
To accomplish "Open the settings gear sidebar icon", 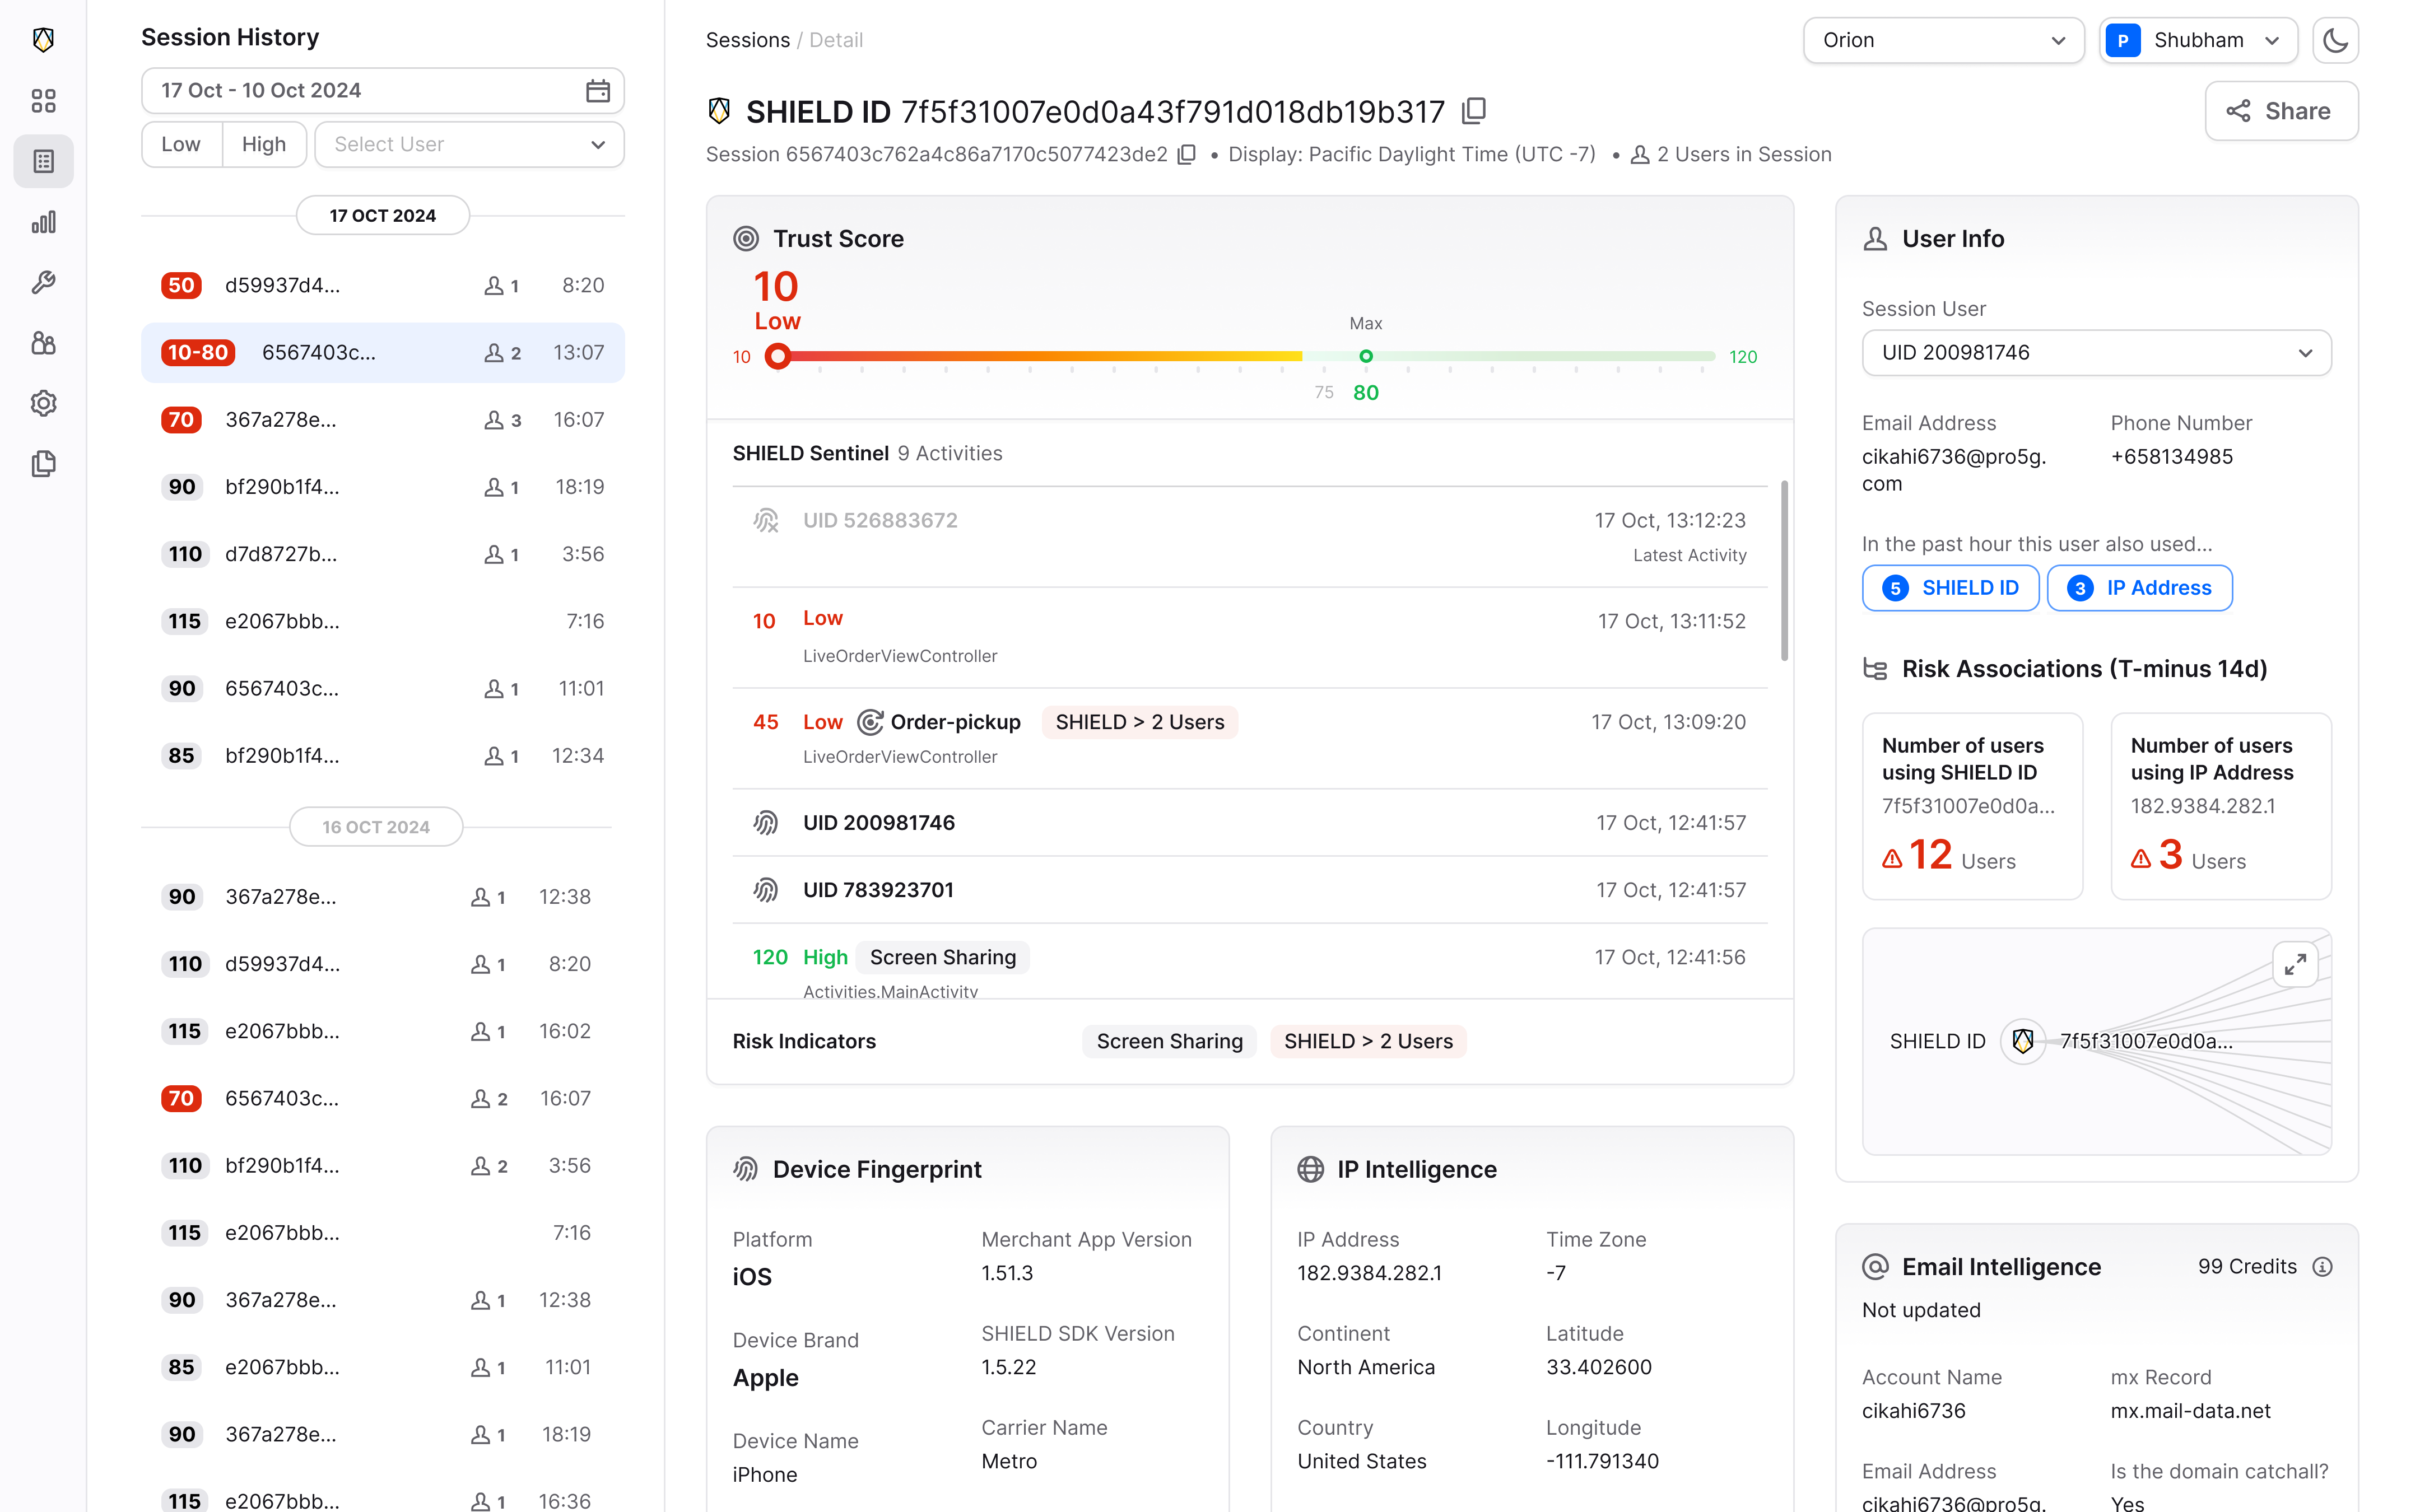I will point(43,403).
